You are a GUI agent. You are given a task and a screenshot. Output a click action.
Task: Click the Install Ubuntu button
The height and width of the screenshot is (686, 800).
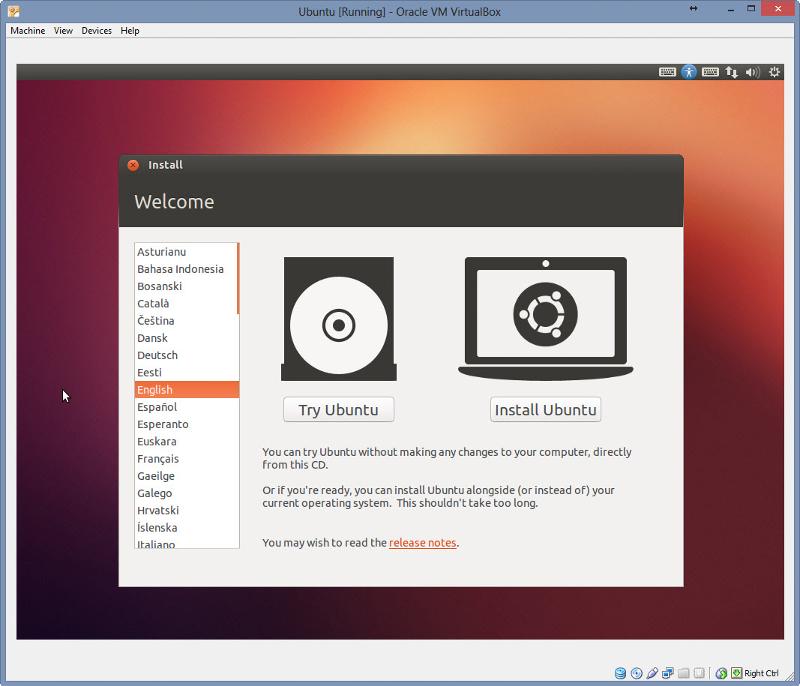coord(545,410)
